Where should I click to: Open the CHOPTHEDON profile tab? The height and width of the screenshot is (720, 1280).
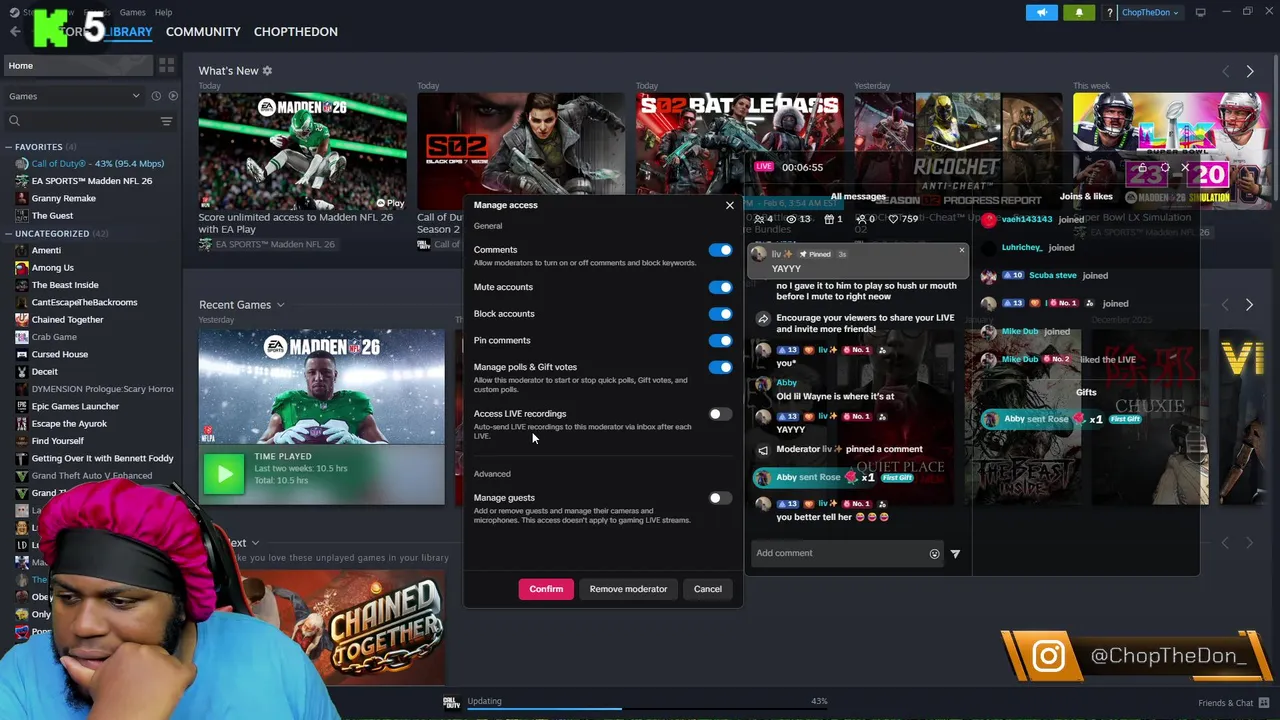(x=296, y=32)
